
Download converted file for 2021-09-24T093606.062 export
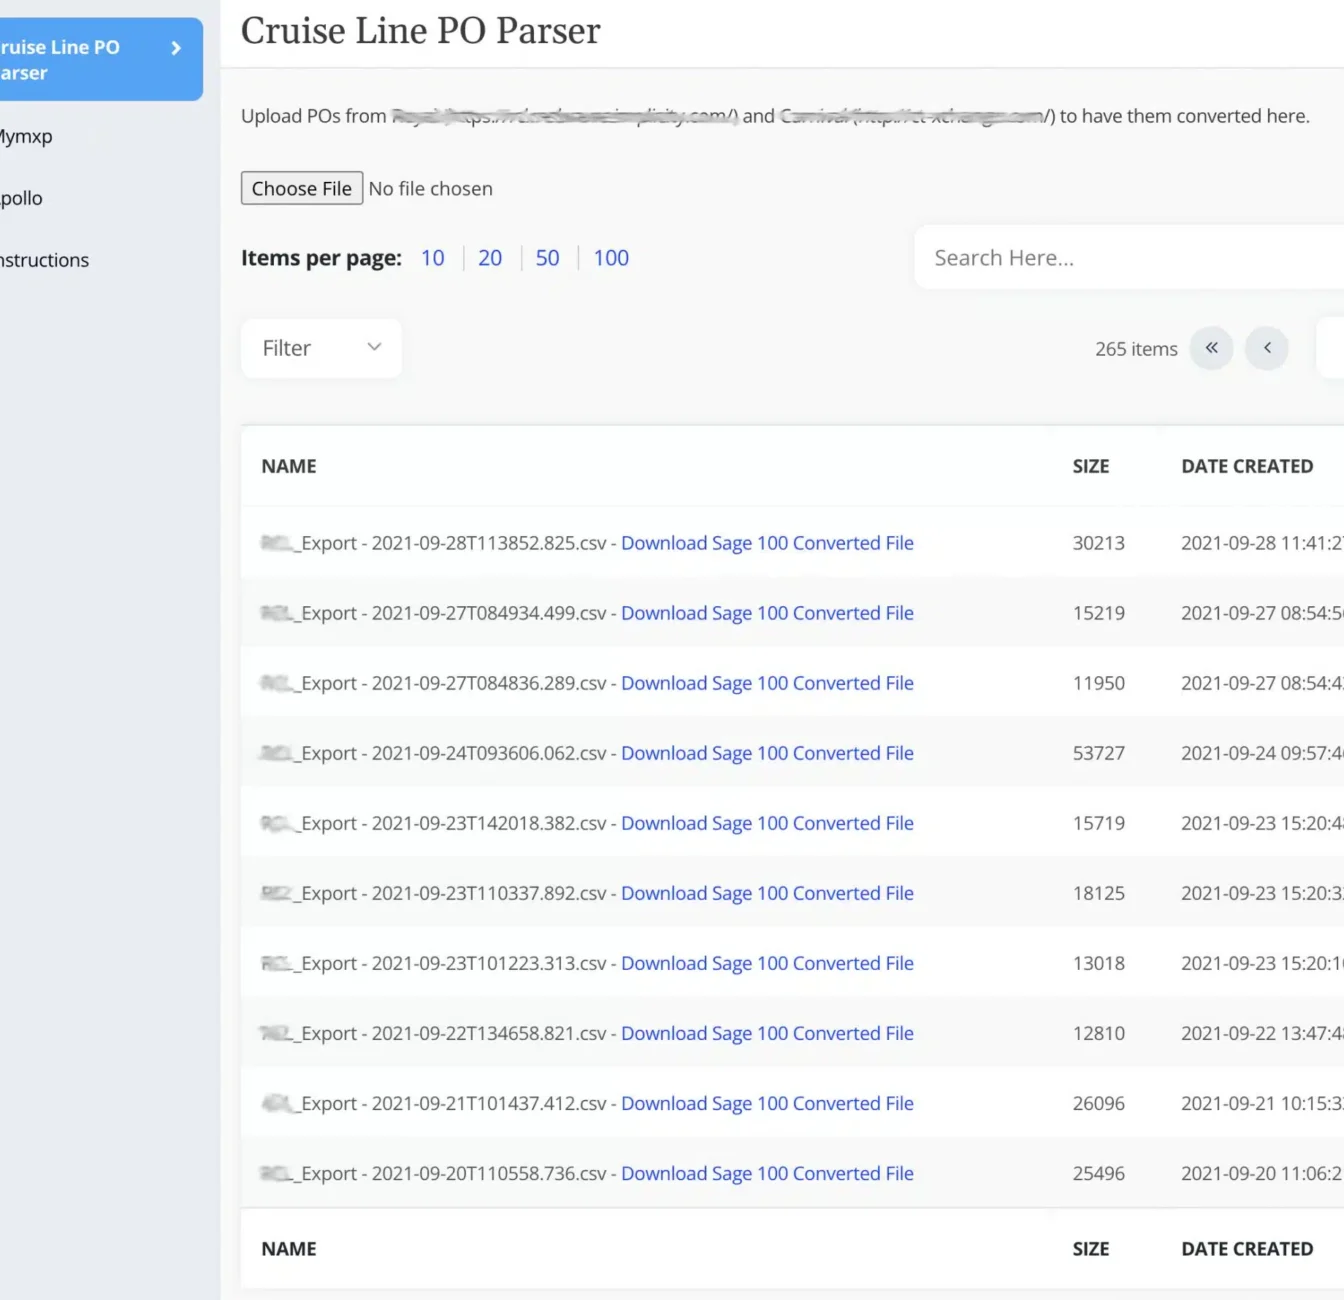click(767, 753)
